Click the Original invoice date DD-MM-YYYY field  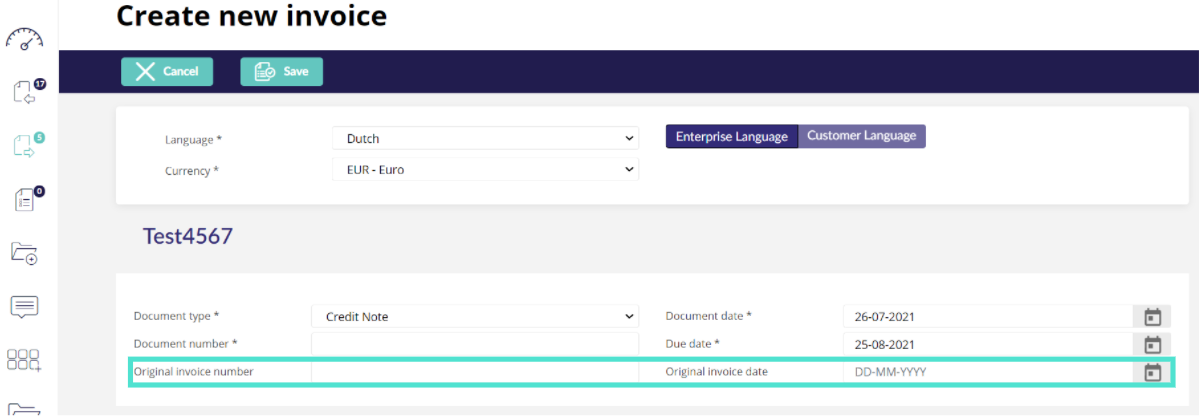point(988,372)
